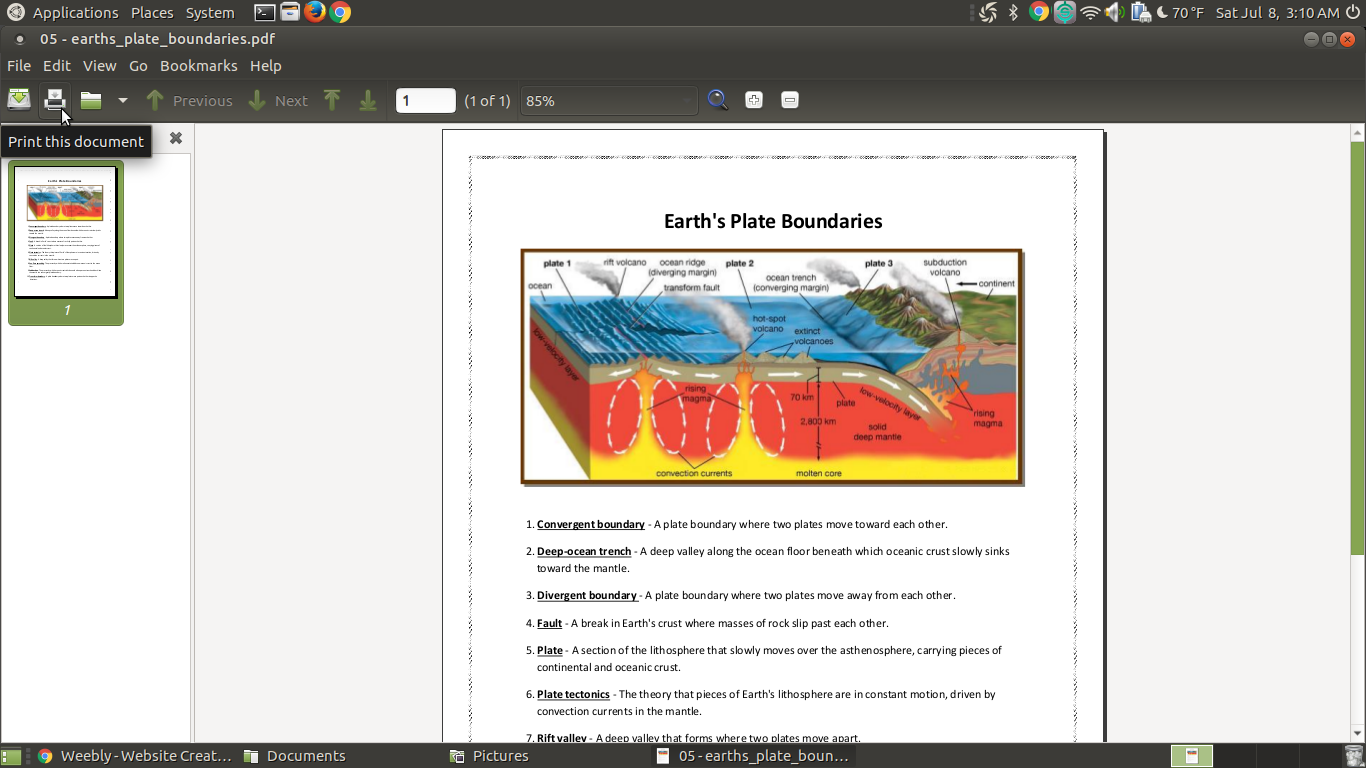Click the Next page button

click(279, 100)
